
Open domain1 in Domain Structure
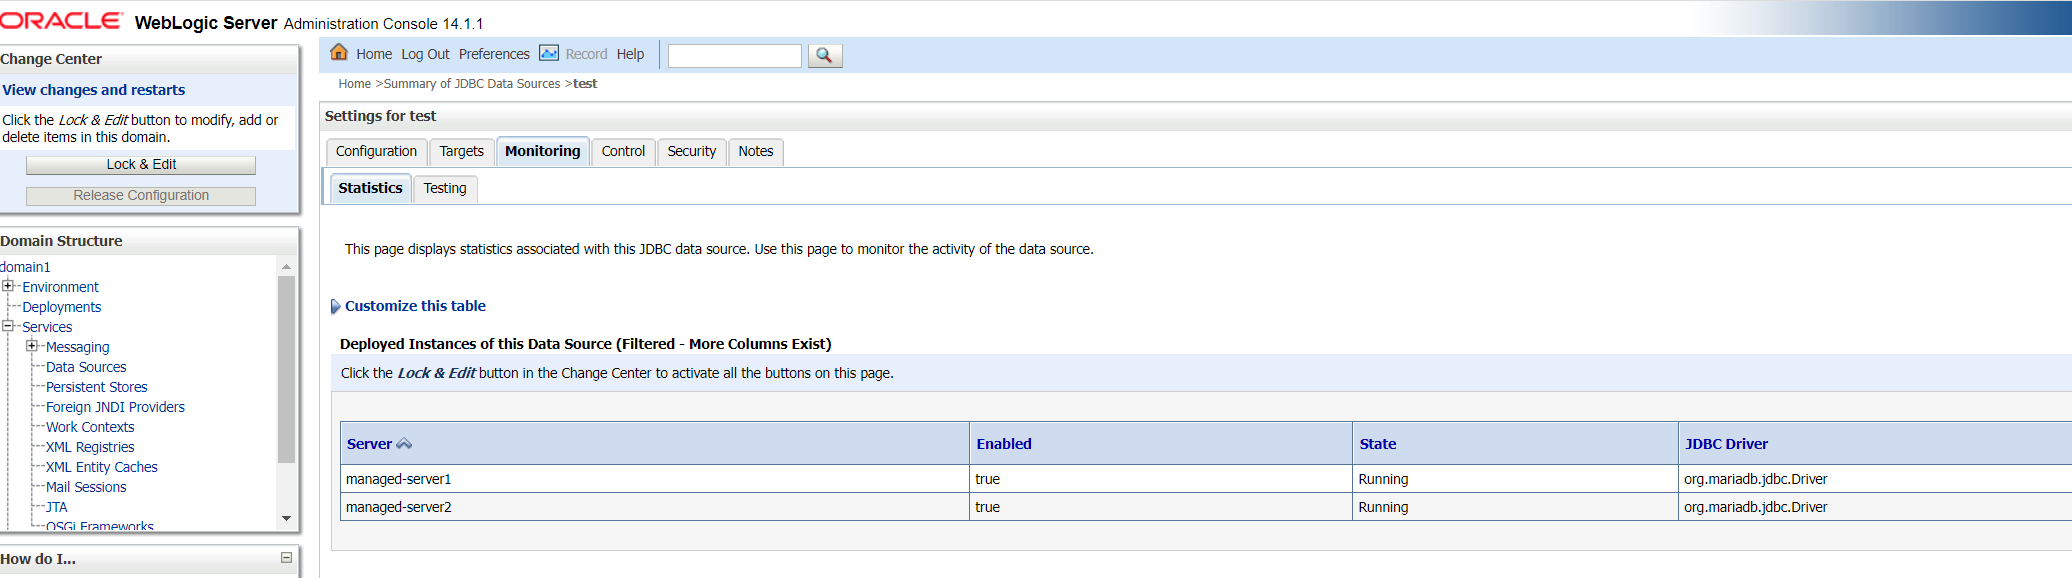(x=25, y=267)
